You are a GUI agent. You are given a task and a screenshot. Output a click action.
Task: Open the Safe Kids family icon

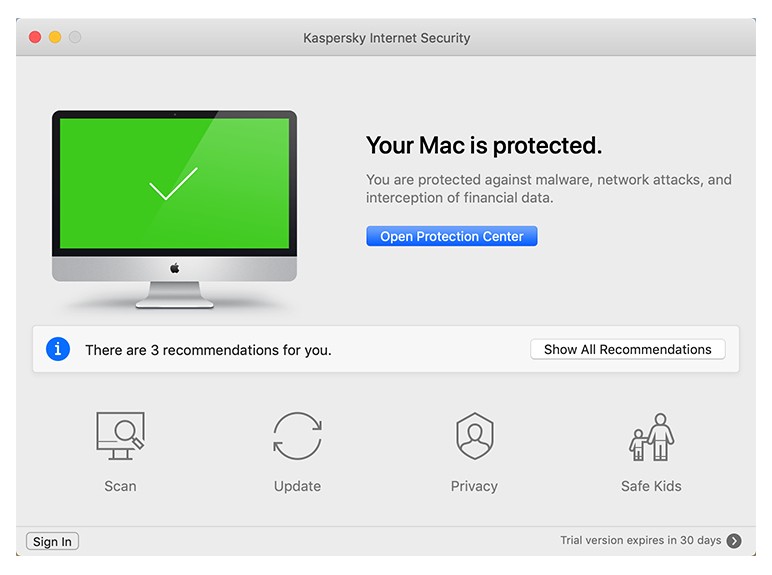click(x=651, y=436)
